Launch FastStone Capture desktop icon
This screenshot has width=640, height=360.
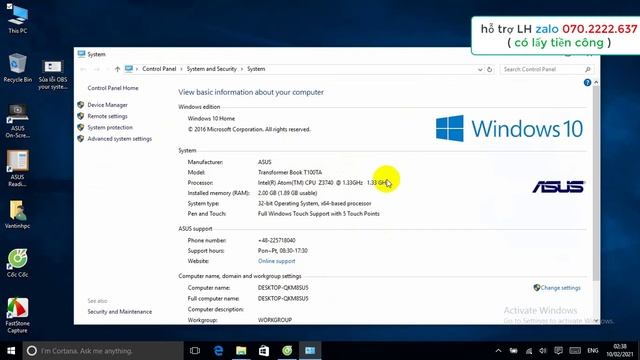point(18,315)
